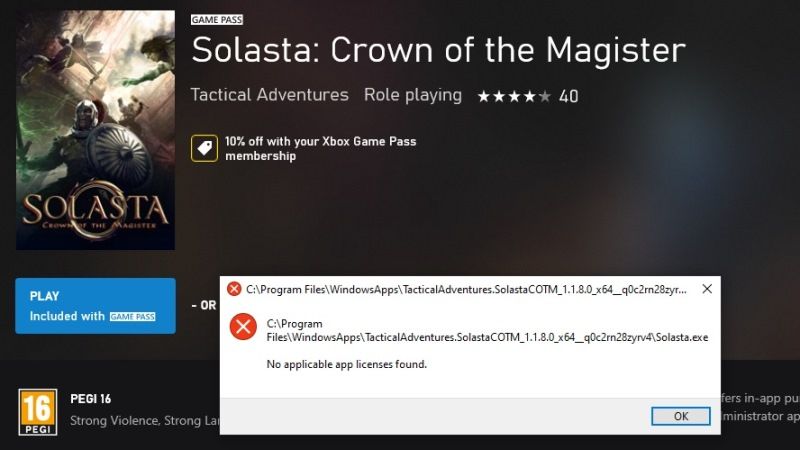Image resolution: width=800 pixels, height=450 pixels.
Task: Open the Role playing genre link
Action: 413,95
